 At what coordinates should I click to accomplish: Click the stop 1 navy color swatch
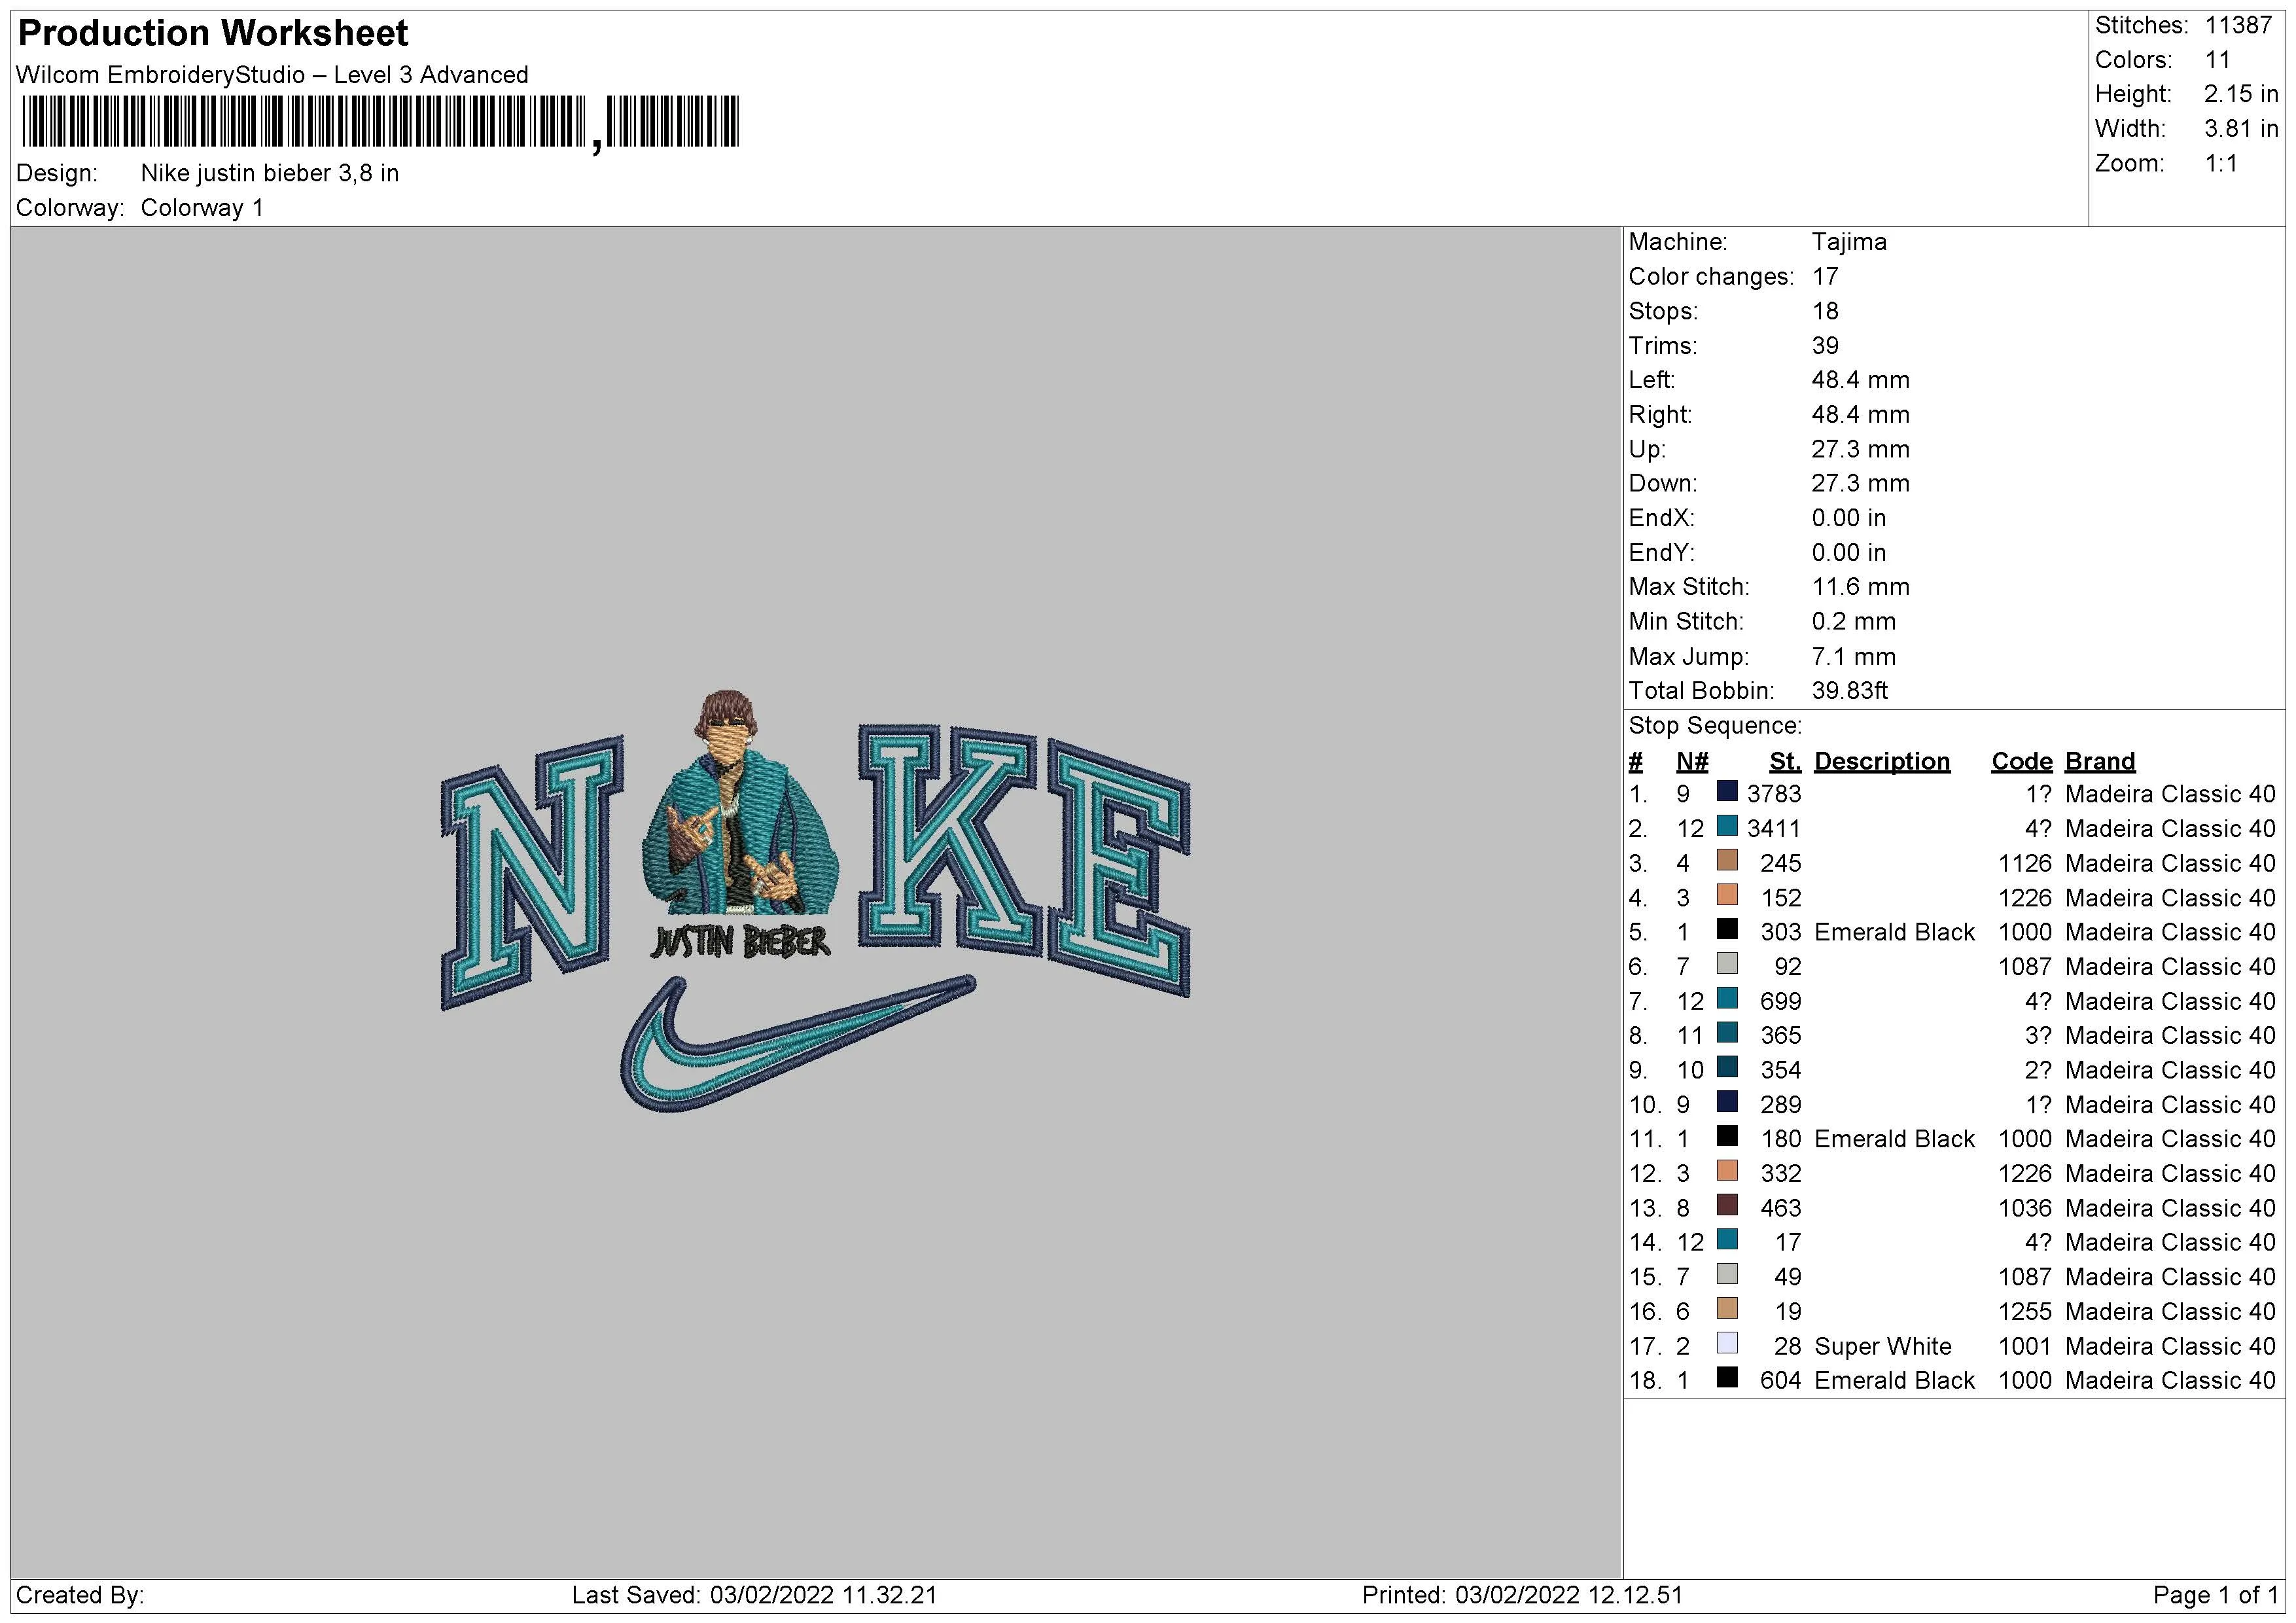[x=1727, y=791]
